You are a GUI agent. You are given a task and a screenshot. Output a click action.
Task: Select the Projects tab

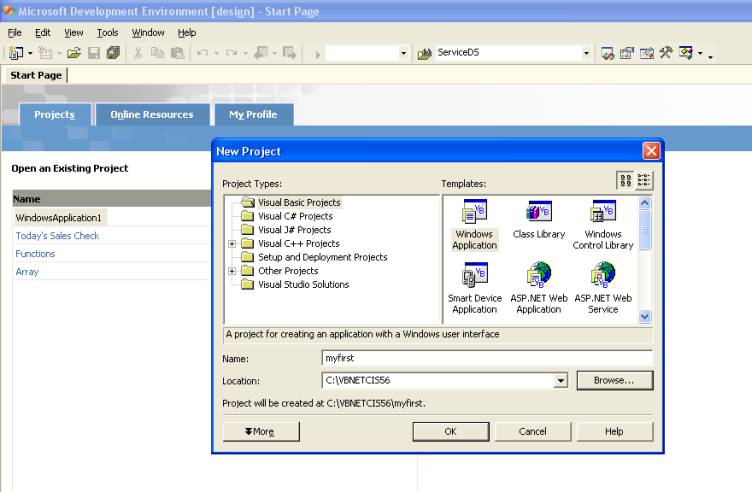[55, 115]
